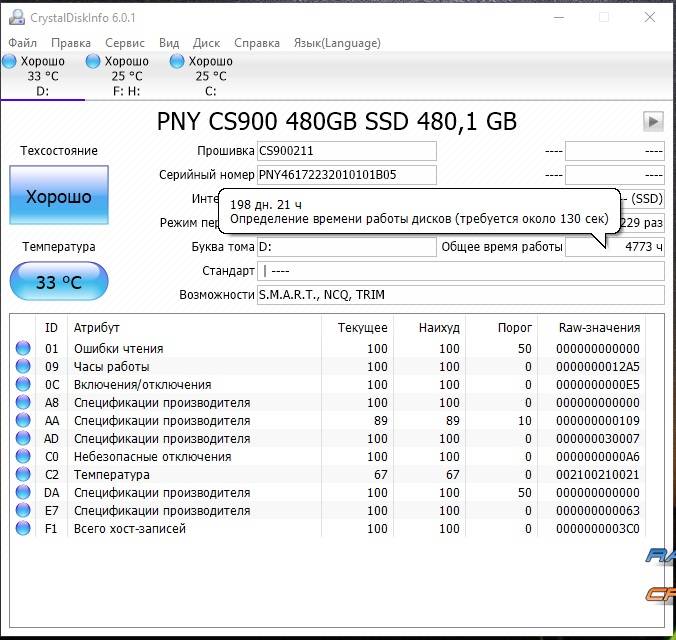Open the Справка menu
The height and width of the screenshot is (640, 676).
257,43
